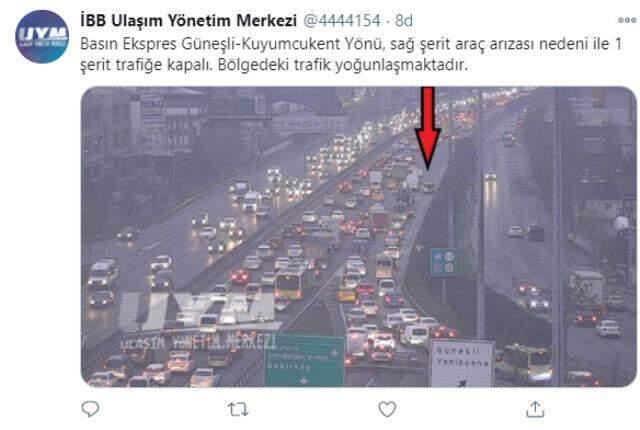
Task: Open the share options icon
Action: click(x=535, y=409)
